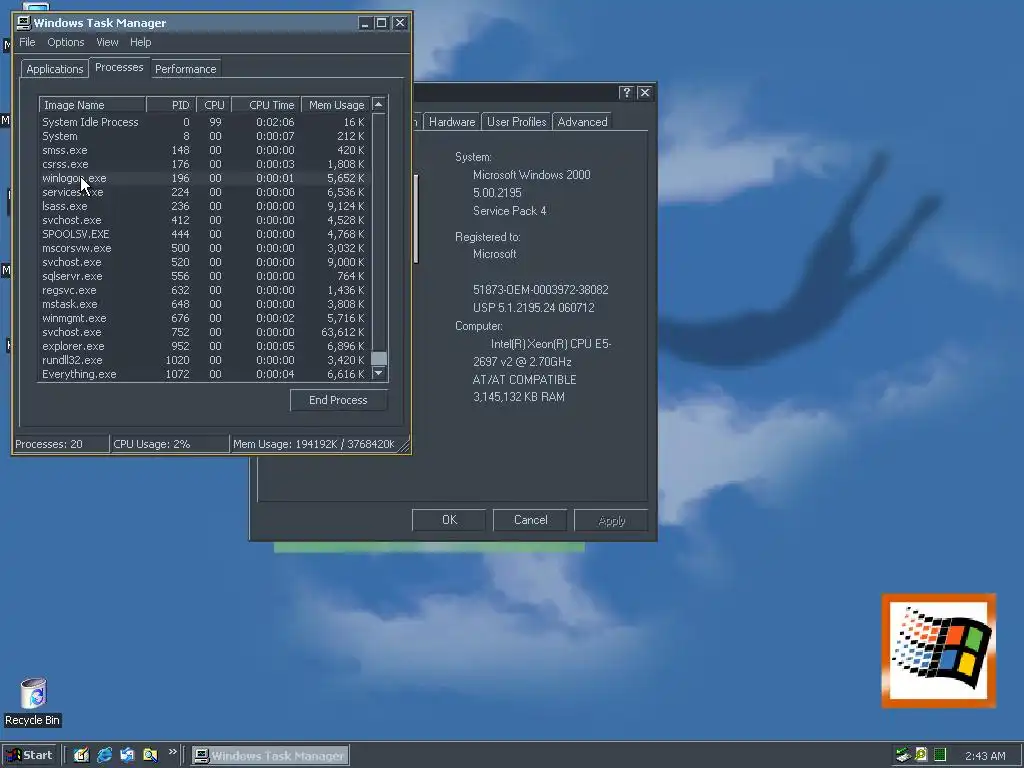Select the mstask.exe process
1024x768 pixels.
[204, 304]
